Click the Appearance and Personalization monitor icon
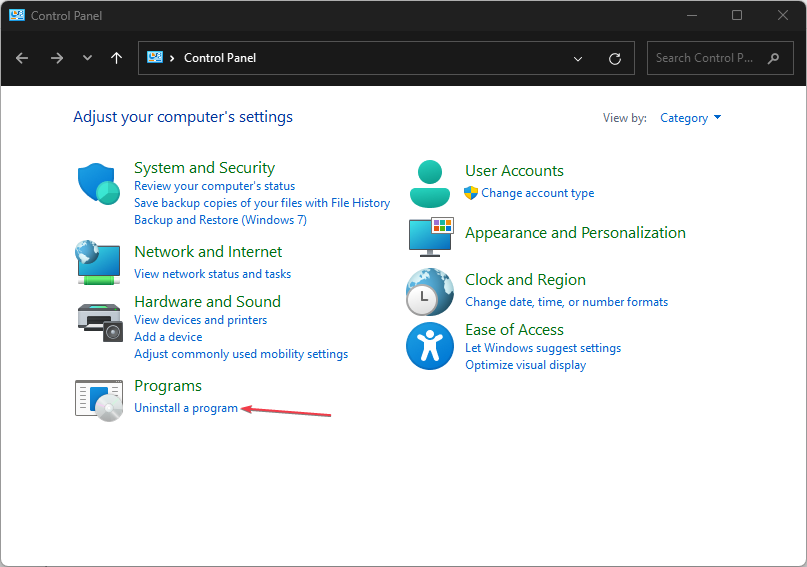The image size is (807, 567). 430,236
